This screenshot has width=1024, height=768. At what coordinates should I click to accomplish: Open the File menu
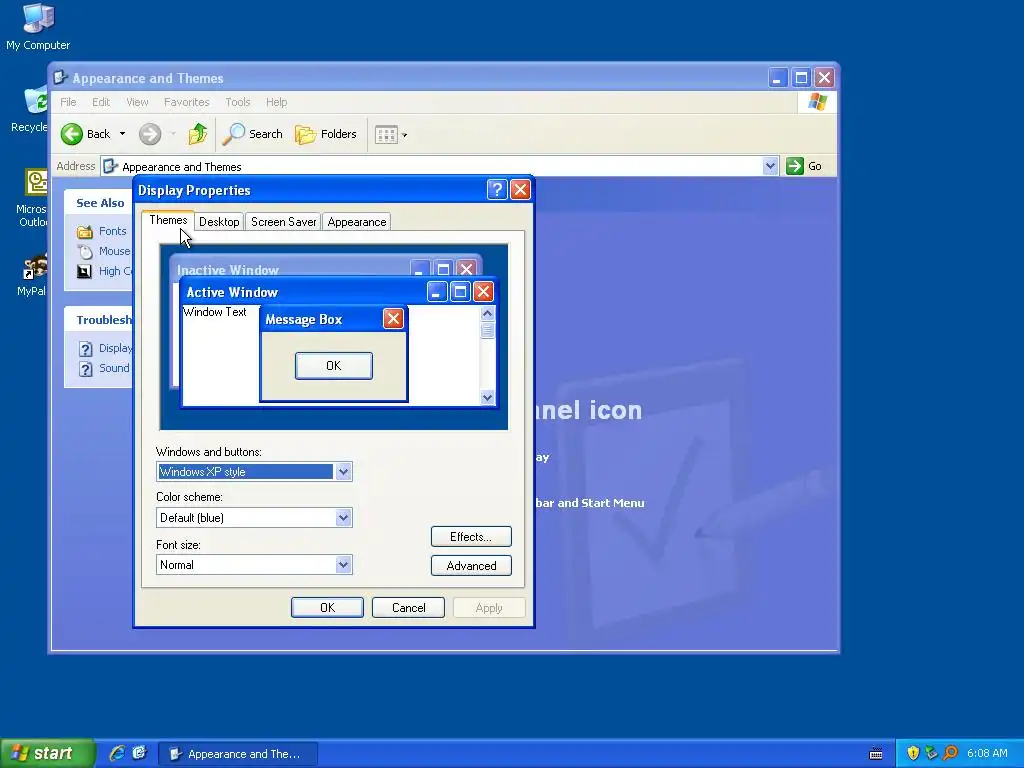[x=68, y=102]
